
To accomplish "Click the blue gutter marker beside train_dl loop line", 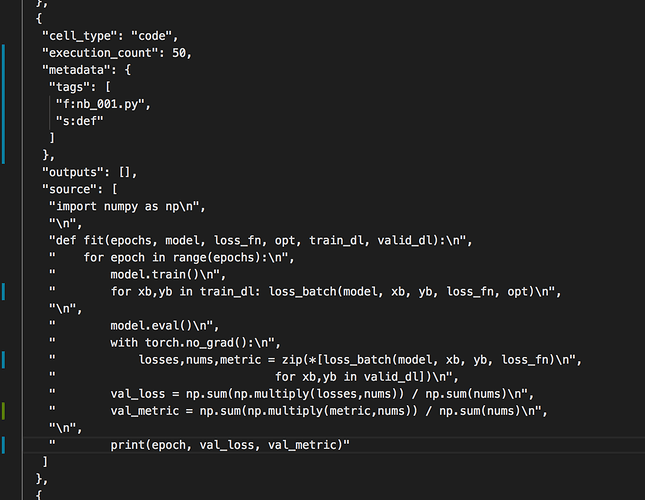I will [x=3, y=291].
